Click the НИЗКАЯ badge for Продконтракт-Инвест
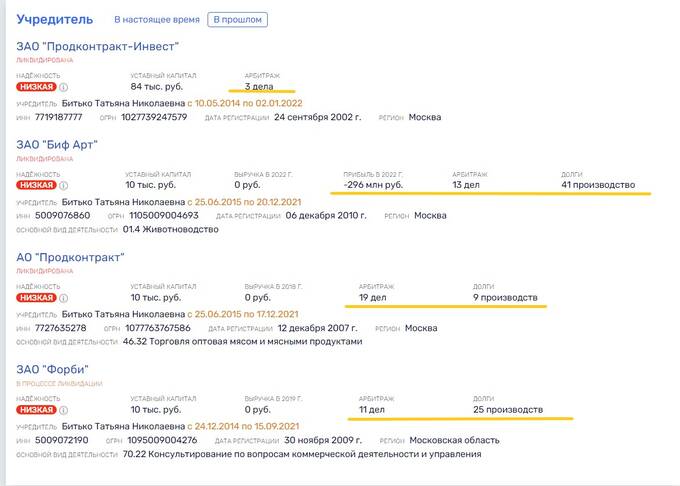Viewport: 680px width, 486px height. 36,87
